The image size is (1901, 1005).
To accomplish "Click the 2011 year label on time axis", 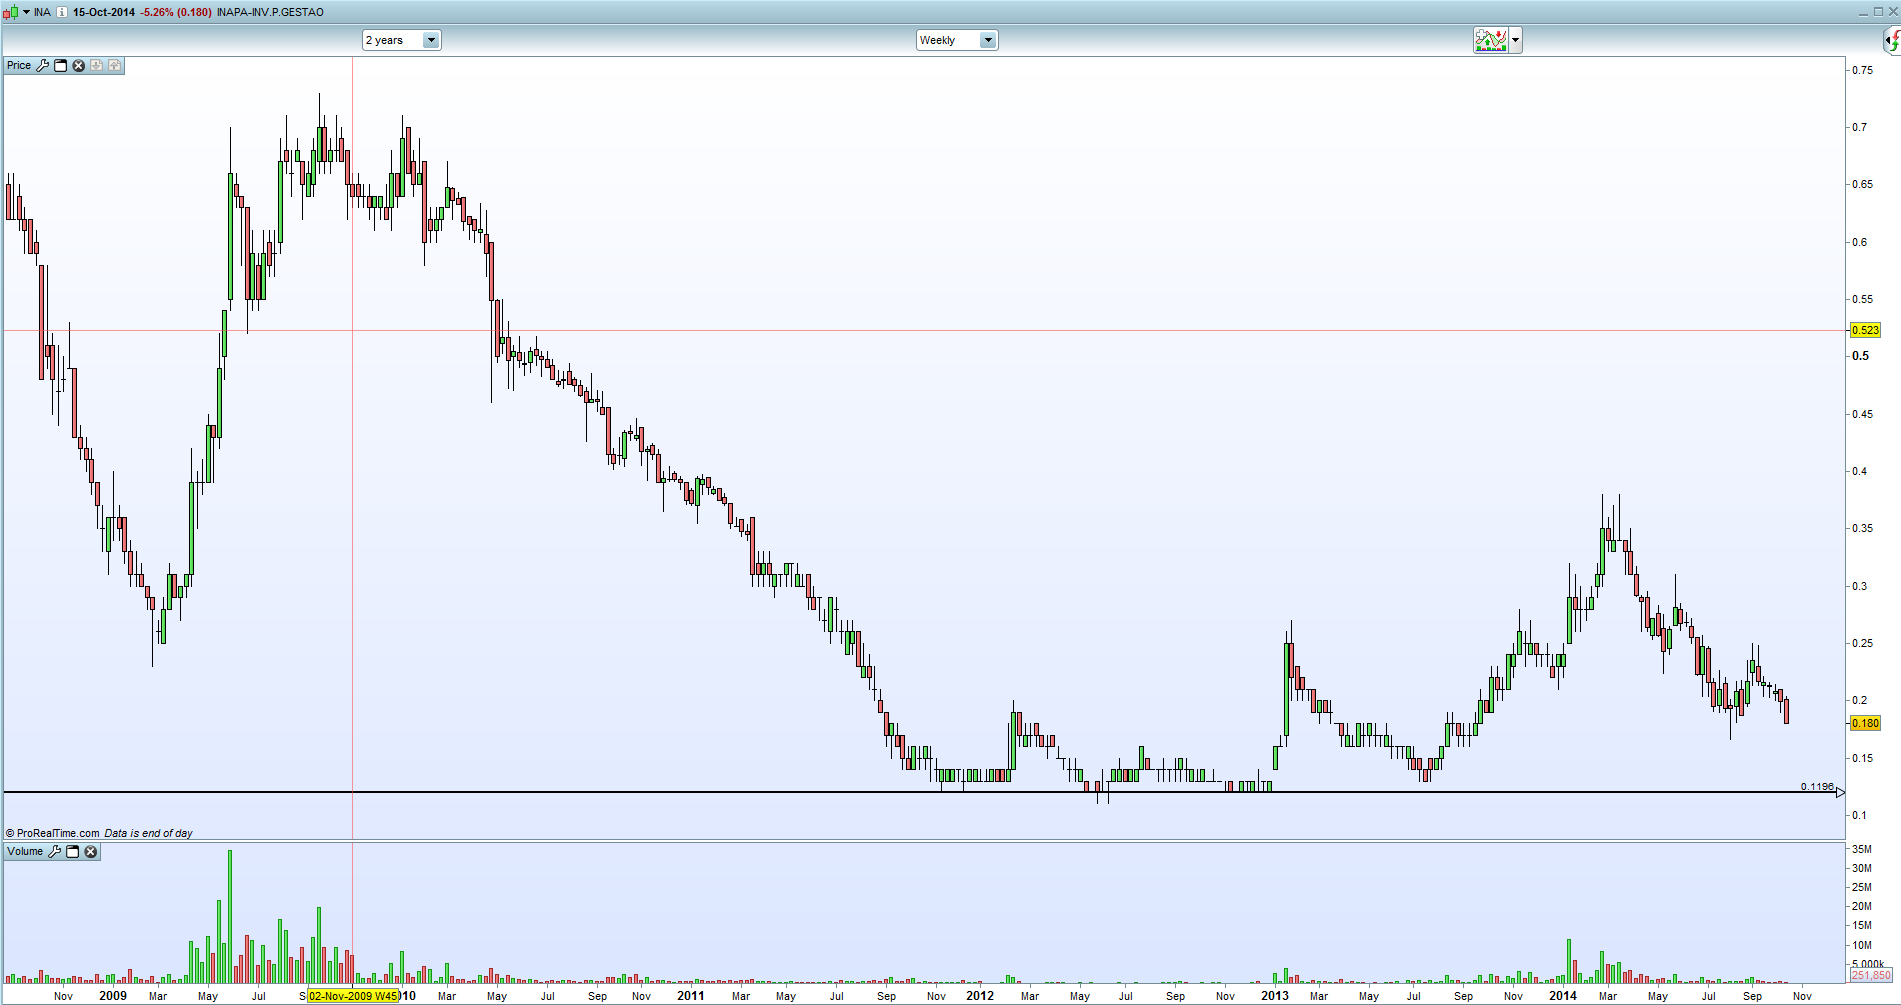I will [691, 996].
